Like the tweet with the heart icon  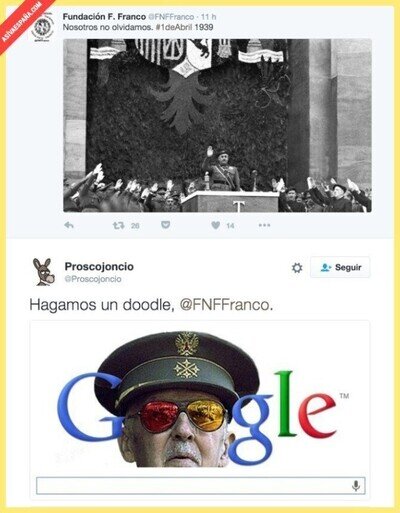click(x=216, y=225)
